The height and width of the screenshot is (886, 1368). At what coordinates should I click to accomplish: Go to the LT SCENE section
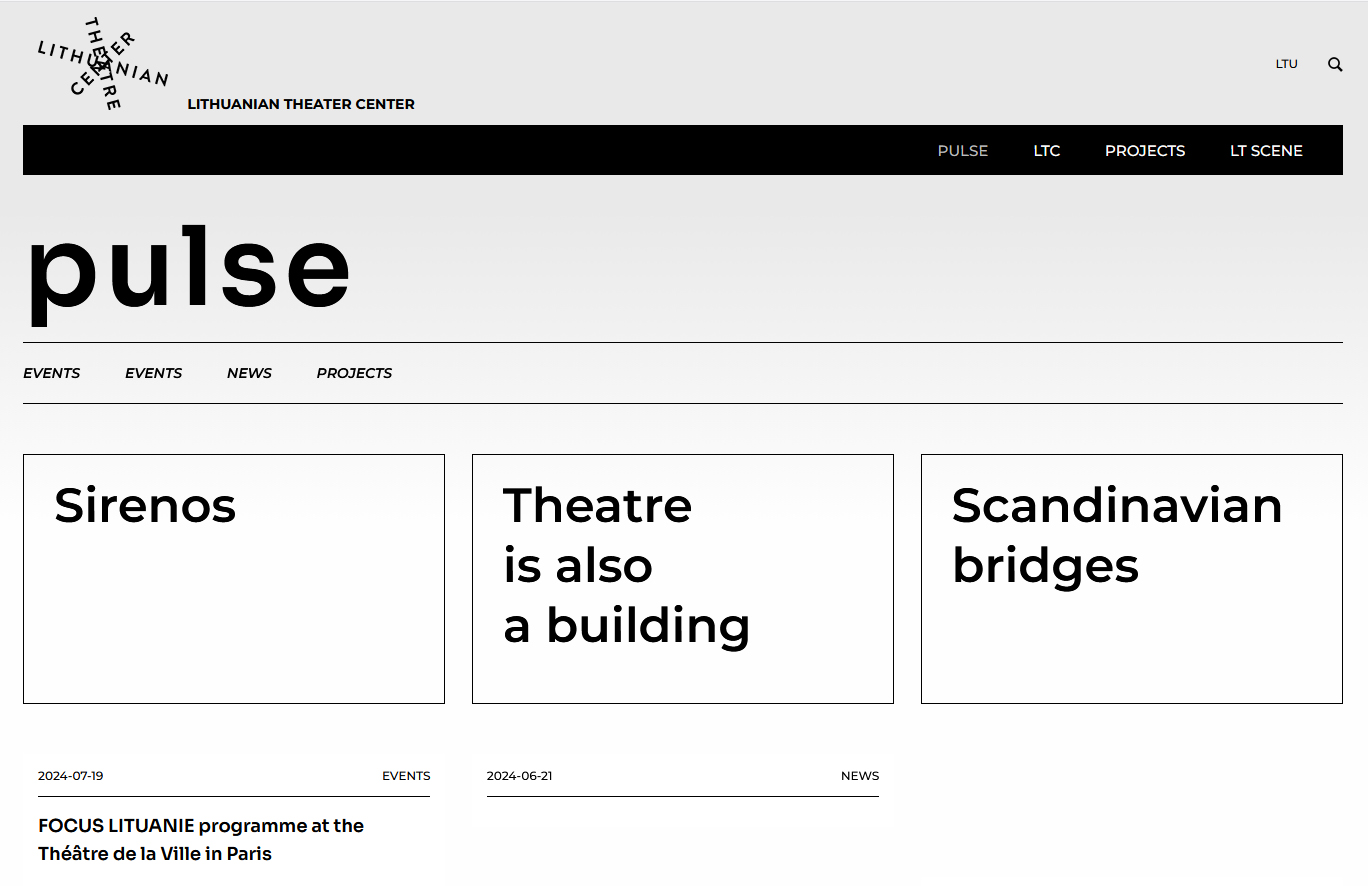[x=1266, y=150]
